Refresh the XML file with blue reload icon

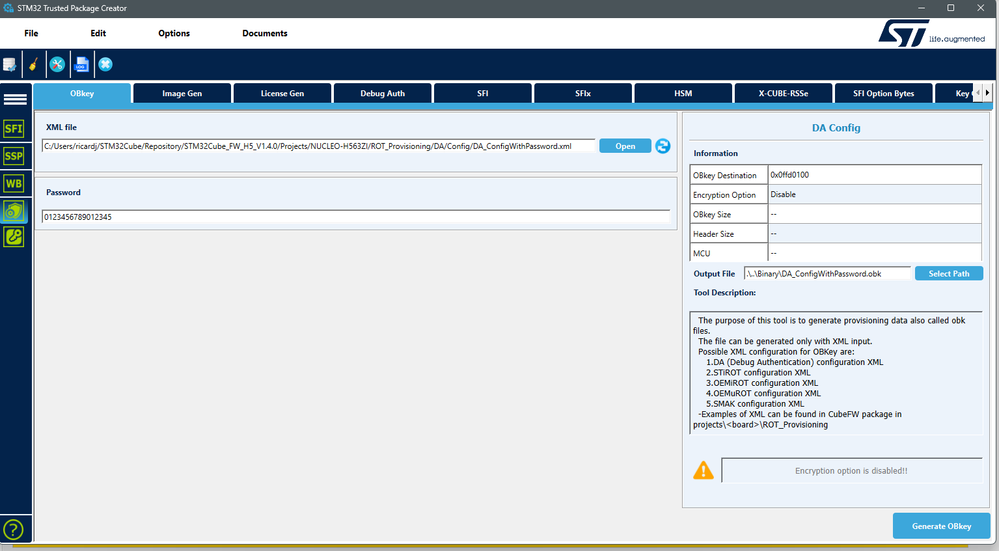[x=663, y=146]
